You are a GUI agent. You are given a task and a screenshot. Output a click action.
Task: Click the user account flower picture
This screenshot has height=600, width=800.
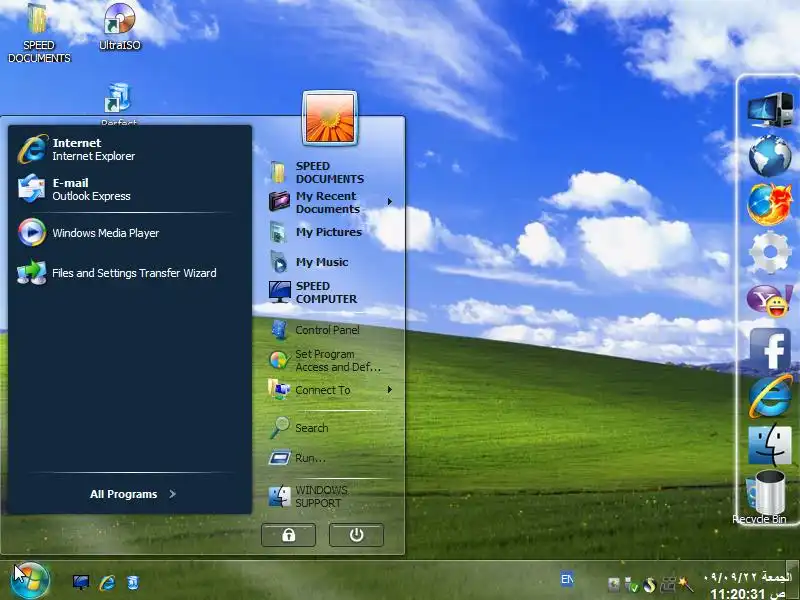pos(330,118)
